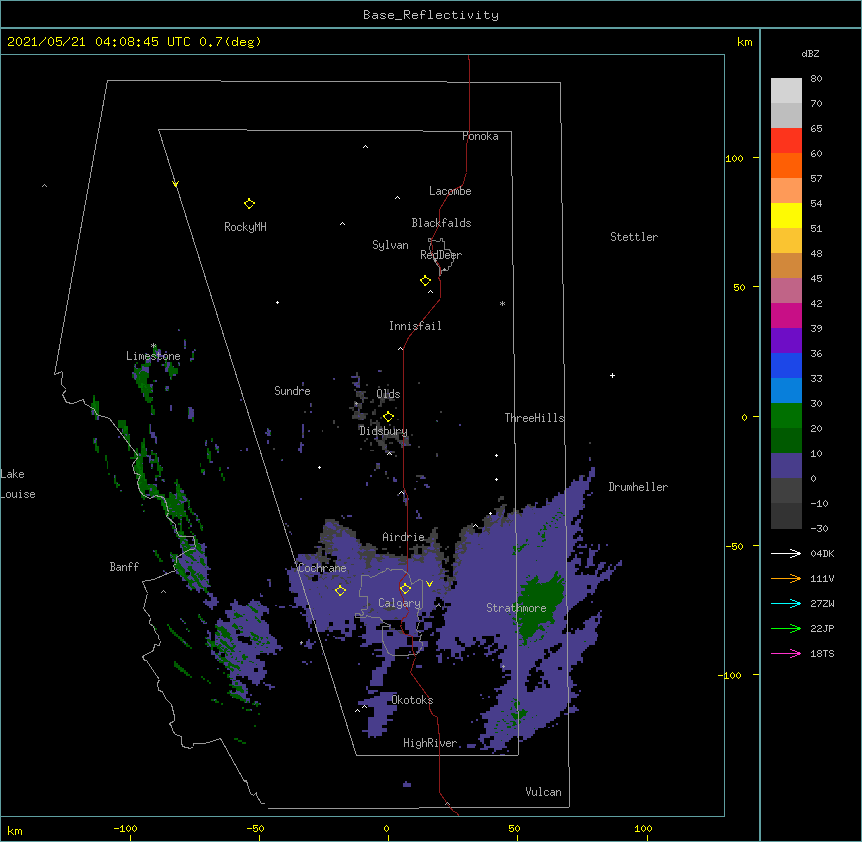Click the Limestone label on map
862x842 pixels.
pyautogui.click(x=153, y=356)
